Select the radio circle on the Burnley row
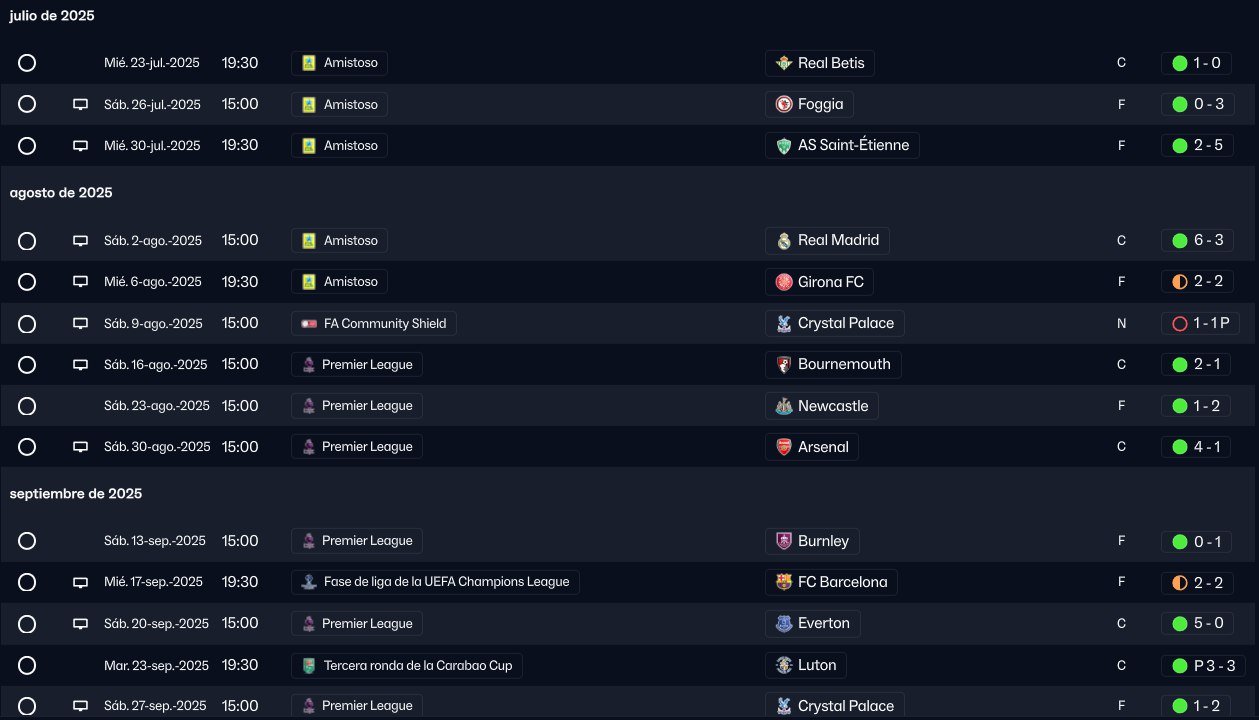Screen dimensions: 1259x720 tap(27, 541)
